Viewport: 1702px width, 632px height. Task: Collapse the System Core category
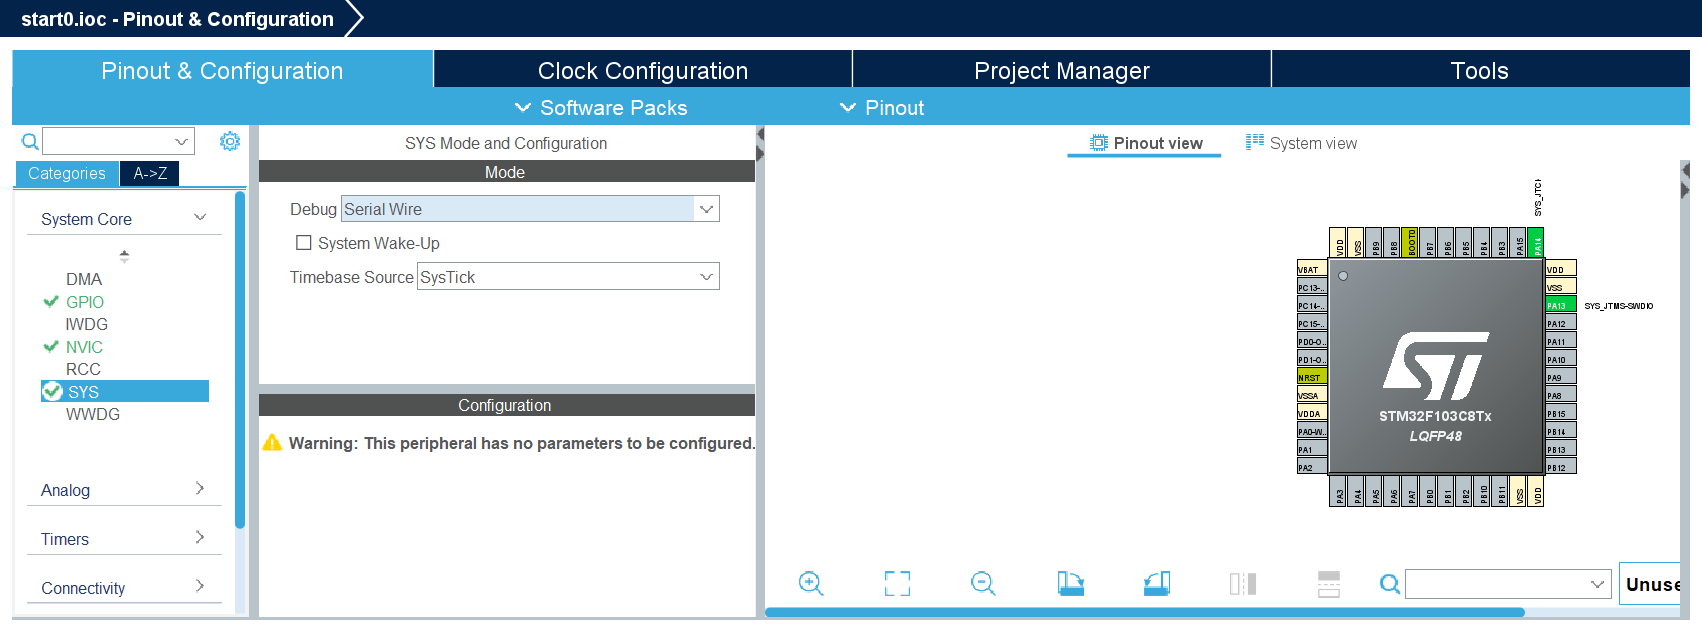click(200, 218)
